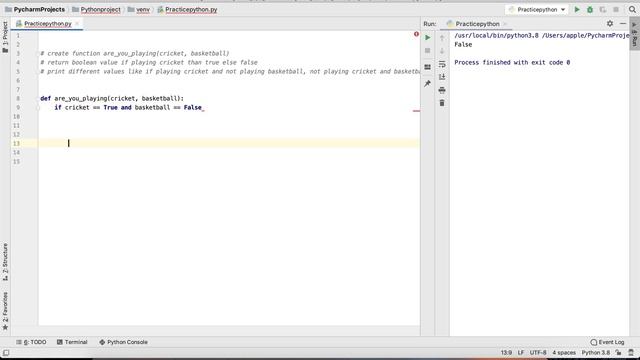The height and width of the screenshot is (360, 640).
Task: Select the Practicepython tab in Run panel
Action: (x=477, y=24)
